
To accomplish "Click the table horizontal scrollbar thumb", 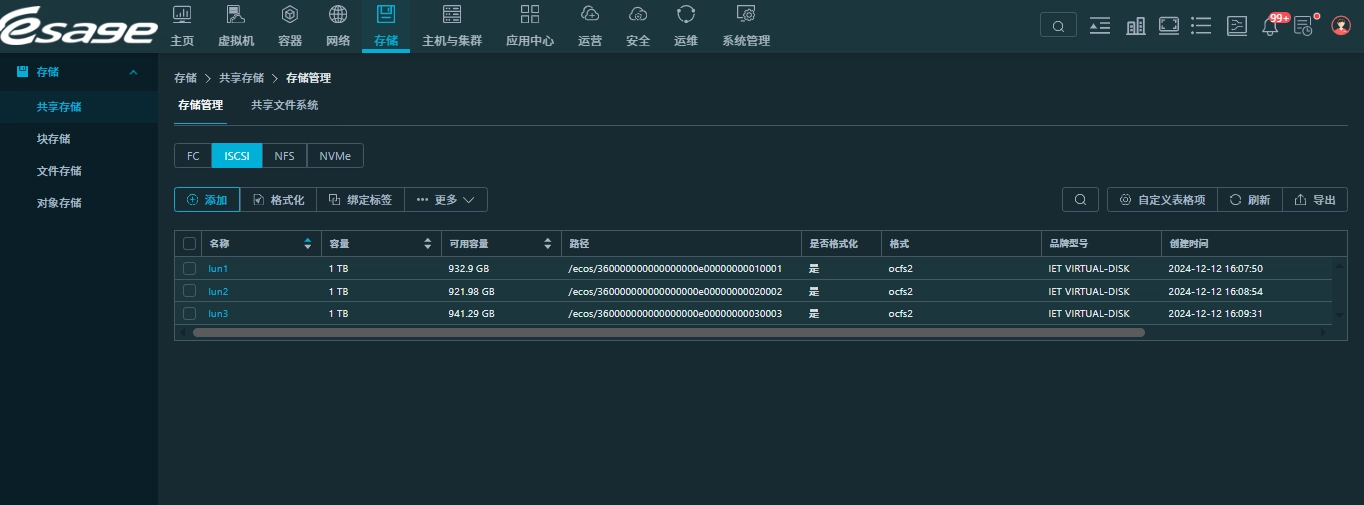I will click(x=668, y=332).
